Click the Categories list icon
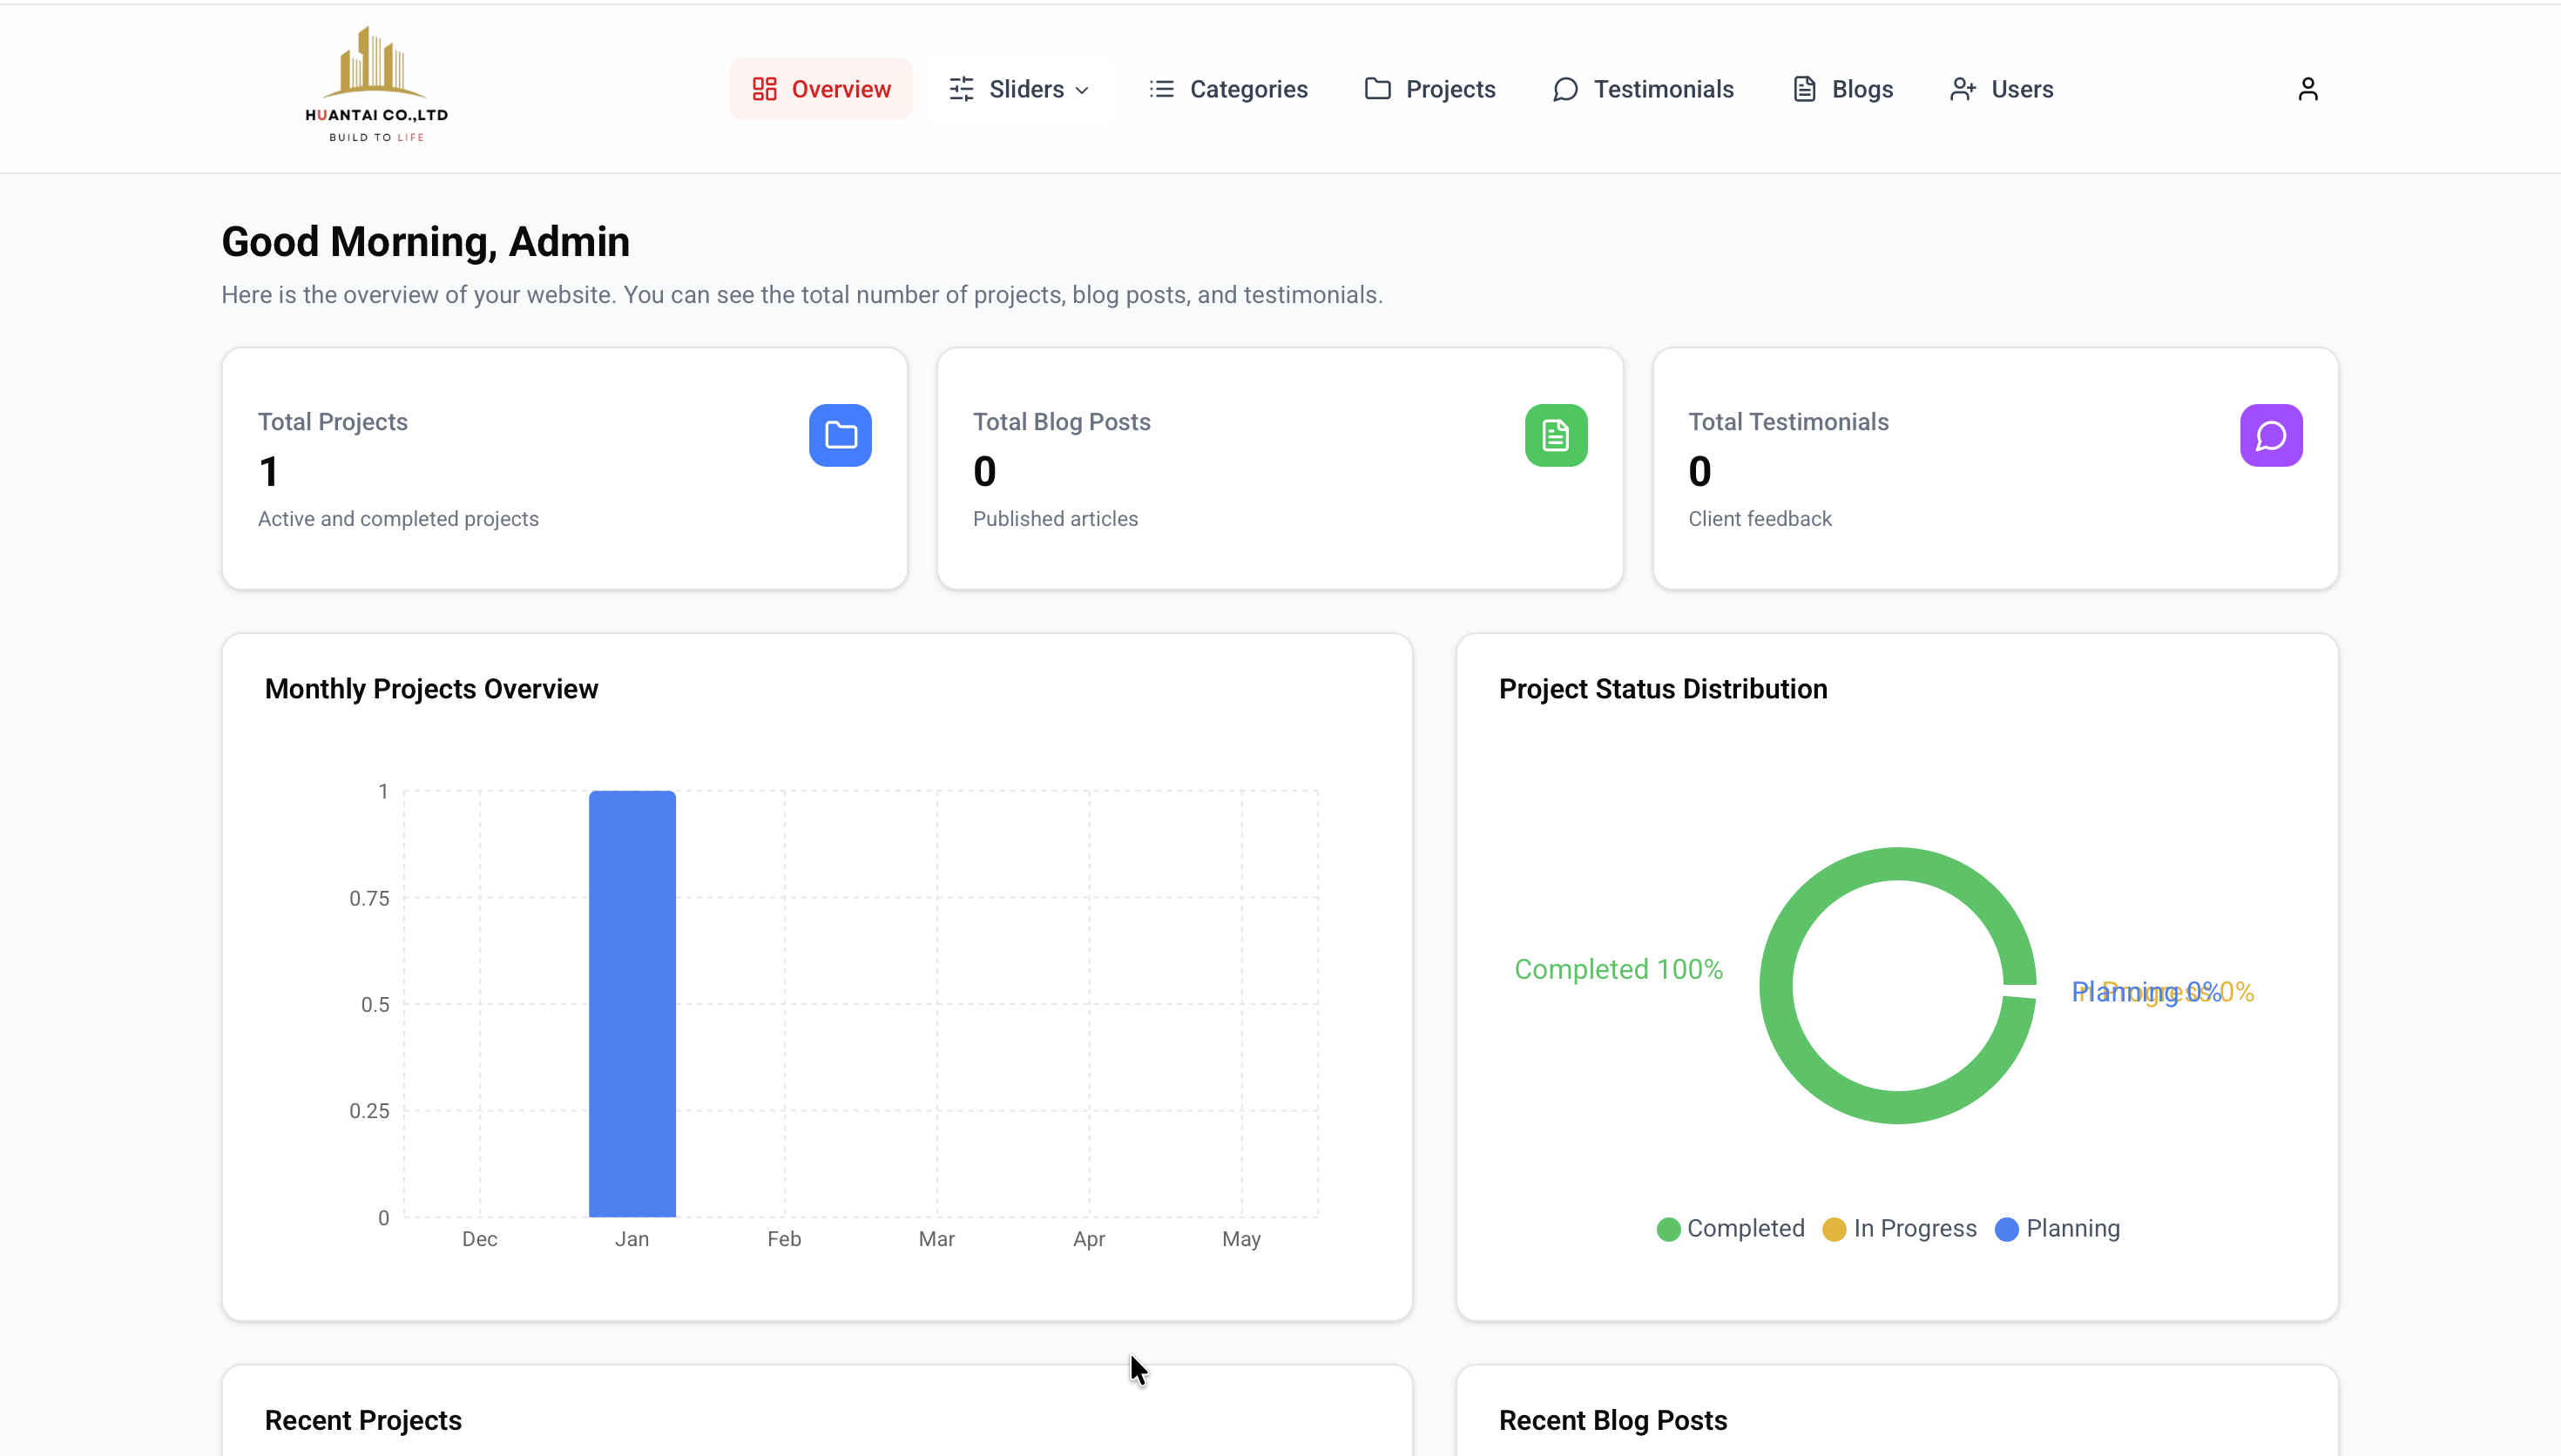This screenshot has width=2561, height=1456. (1161, 89)
